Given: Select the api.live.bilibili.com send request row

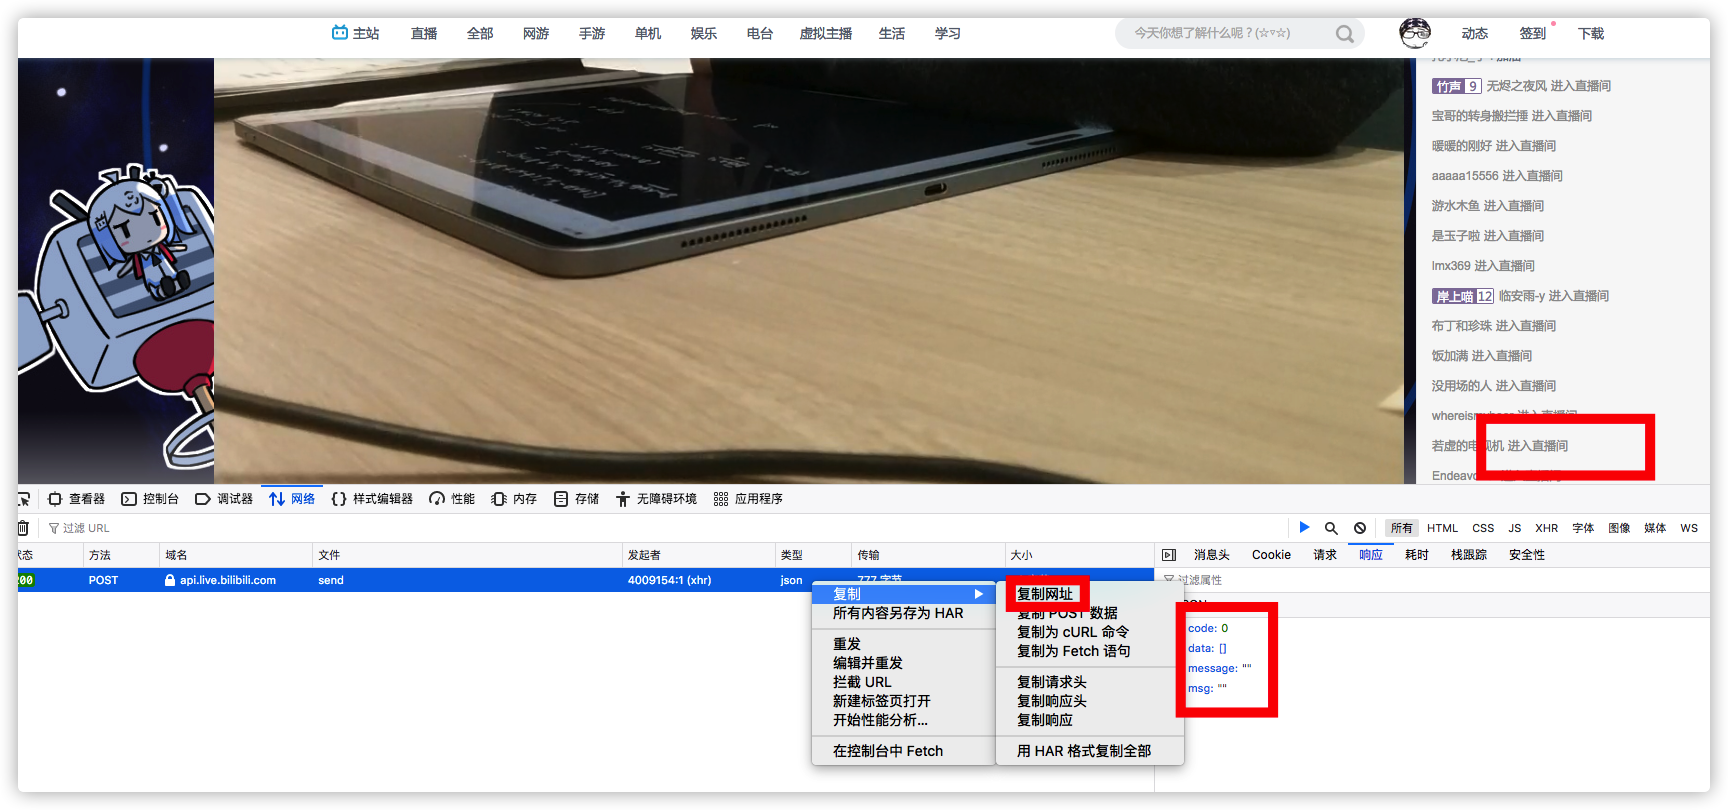Looking at the screenshot, I should point(400,580).
